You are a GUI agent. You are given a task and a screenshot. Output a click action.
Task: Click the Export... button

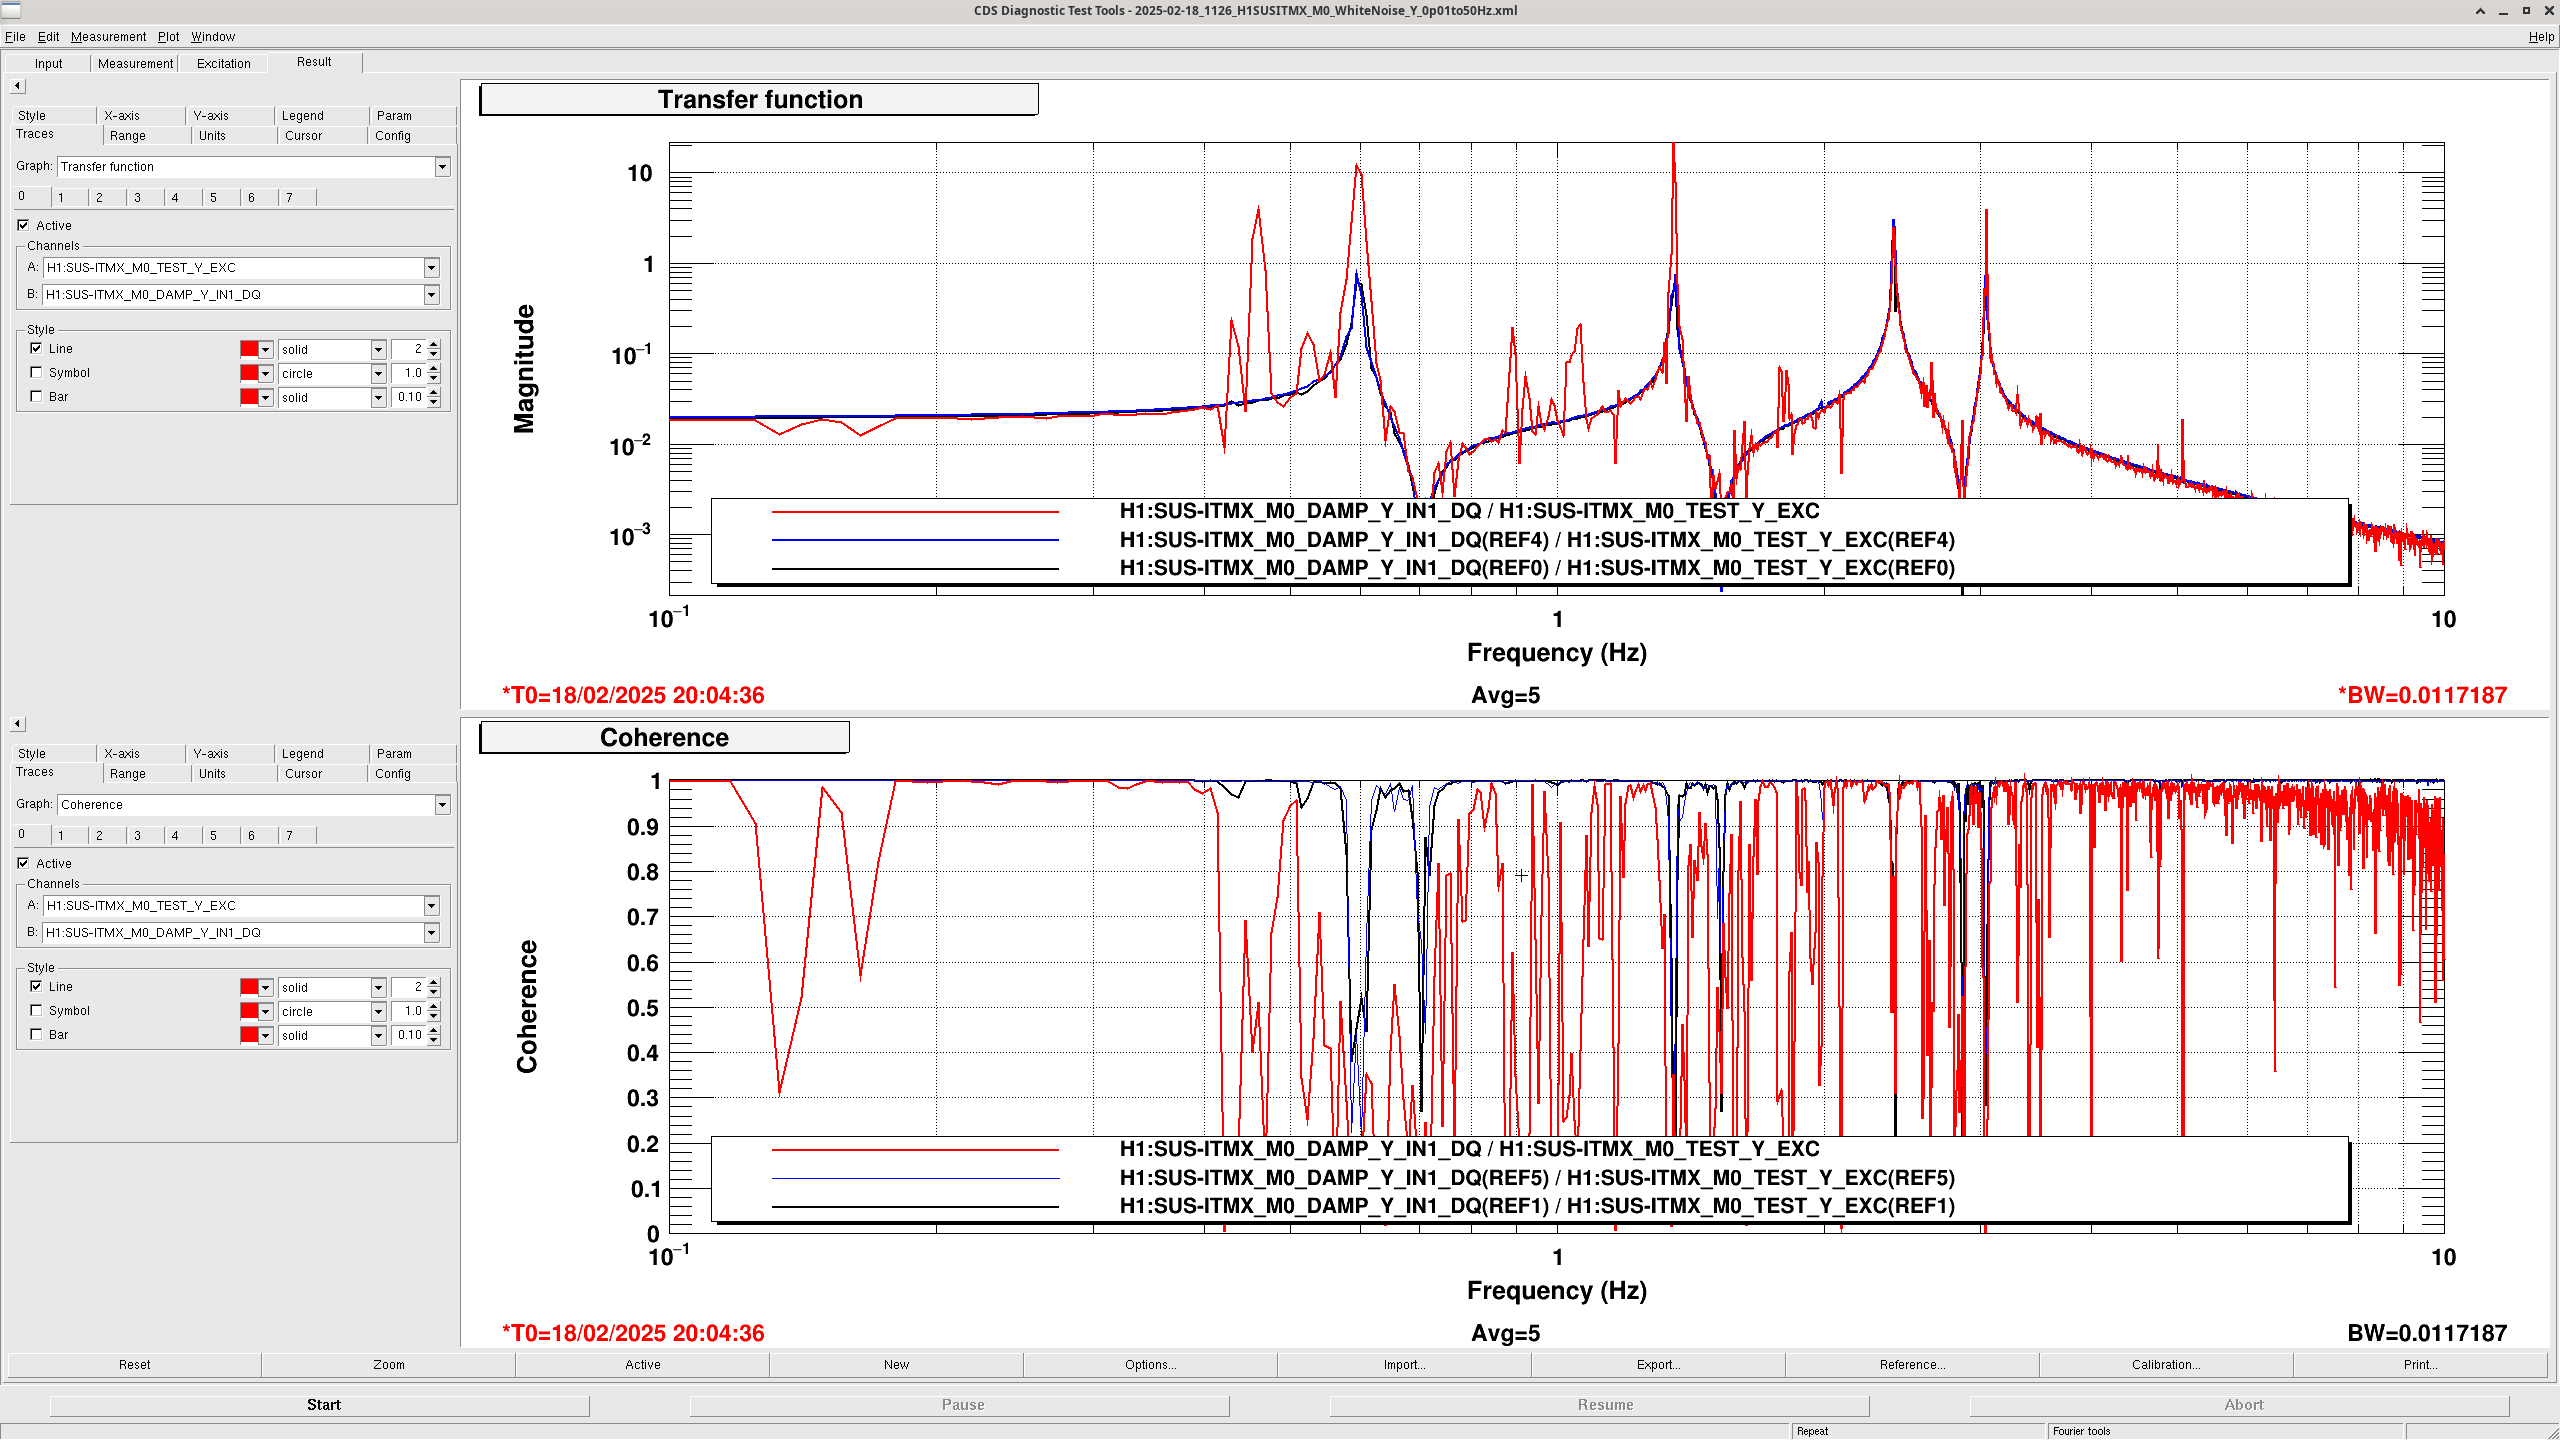[x=1658, y=1365]
